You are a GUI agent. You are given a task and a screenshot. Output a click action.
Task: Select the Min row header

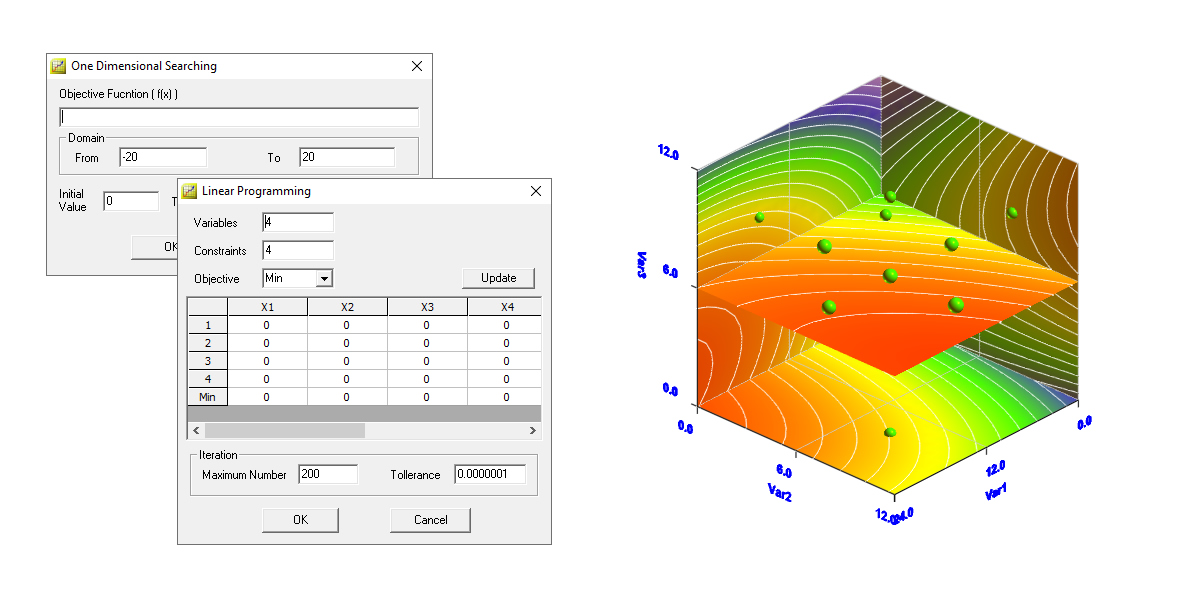[x=208, y=397]
